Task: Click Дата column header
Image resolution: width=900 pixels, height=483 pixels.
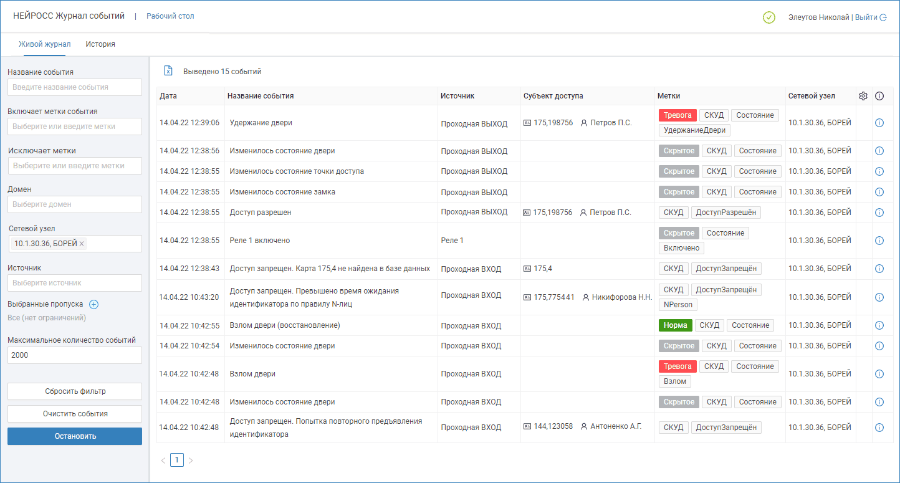Action: 168,96
